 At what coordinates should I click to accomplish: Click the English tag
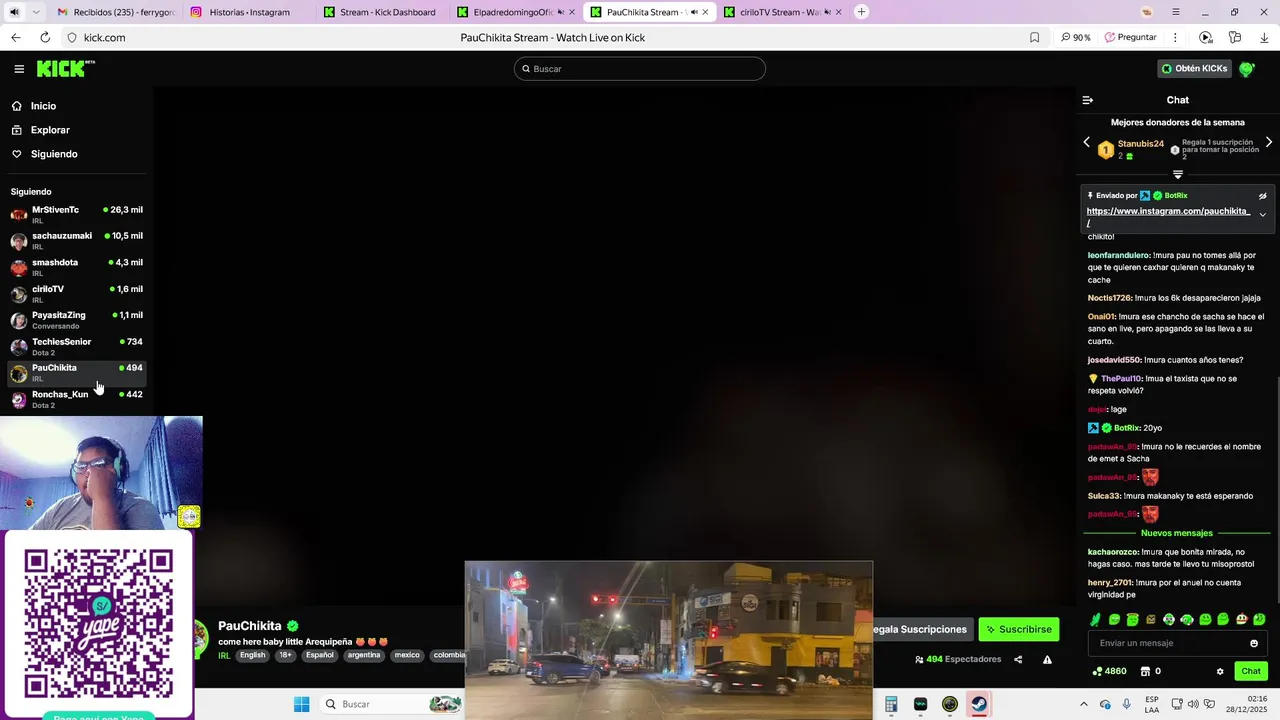click(x=253, y=656)
